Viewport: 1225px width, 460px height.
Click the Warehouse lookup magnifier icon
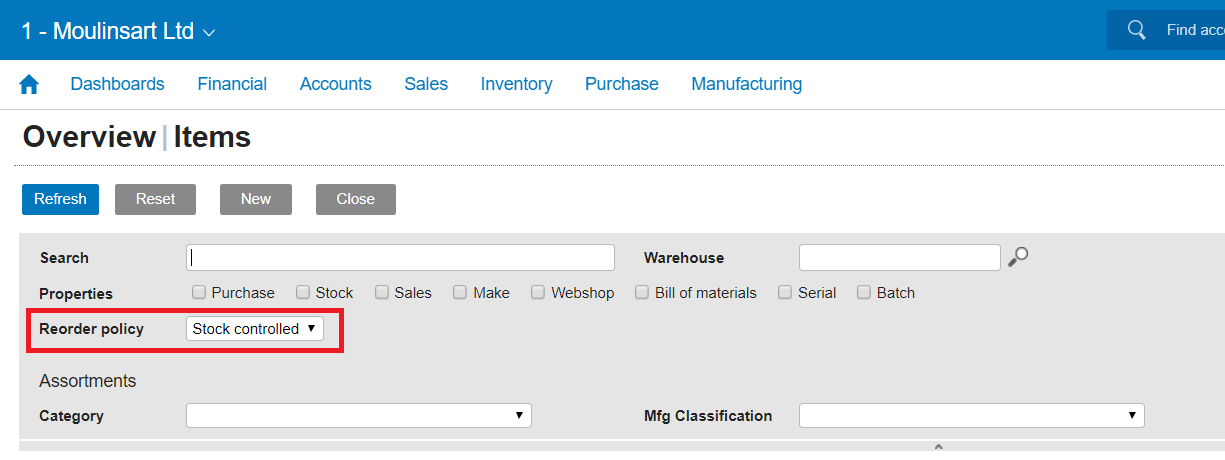[1018, 257]
